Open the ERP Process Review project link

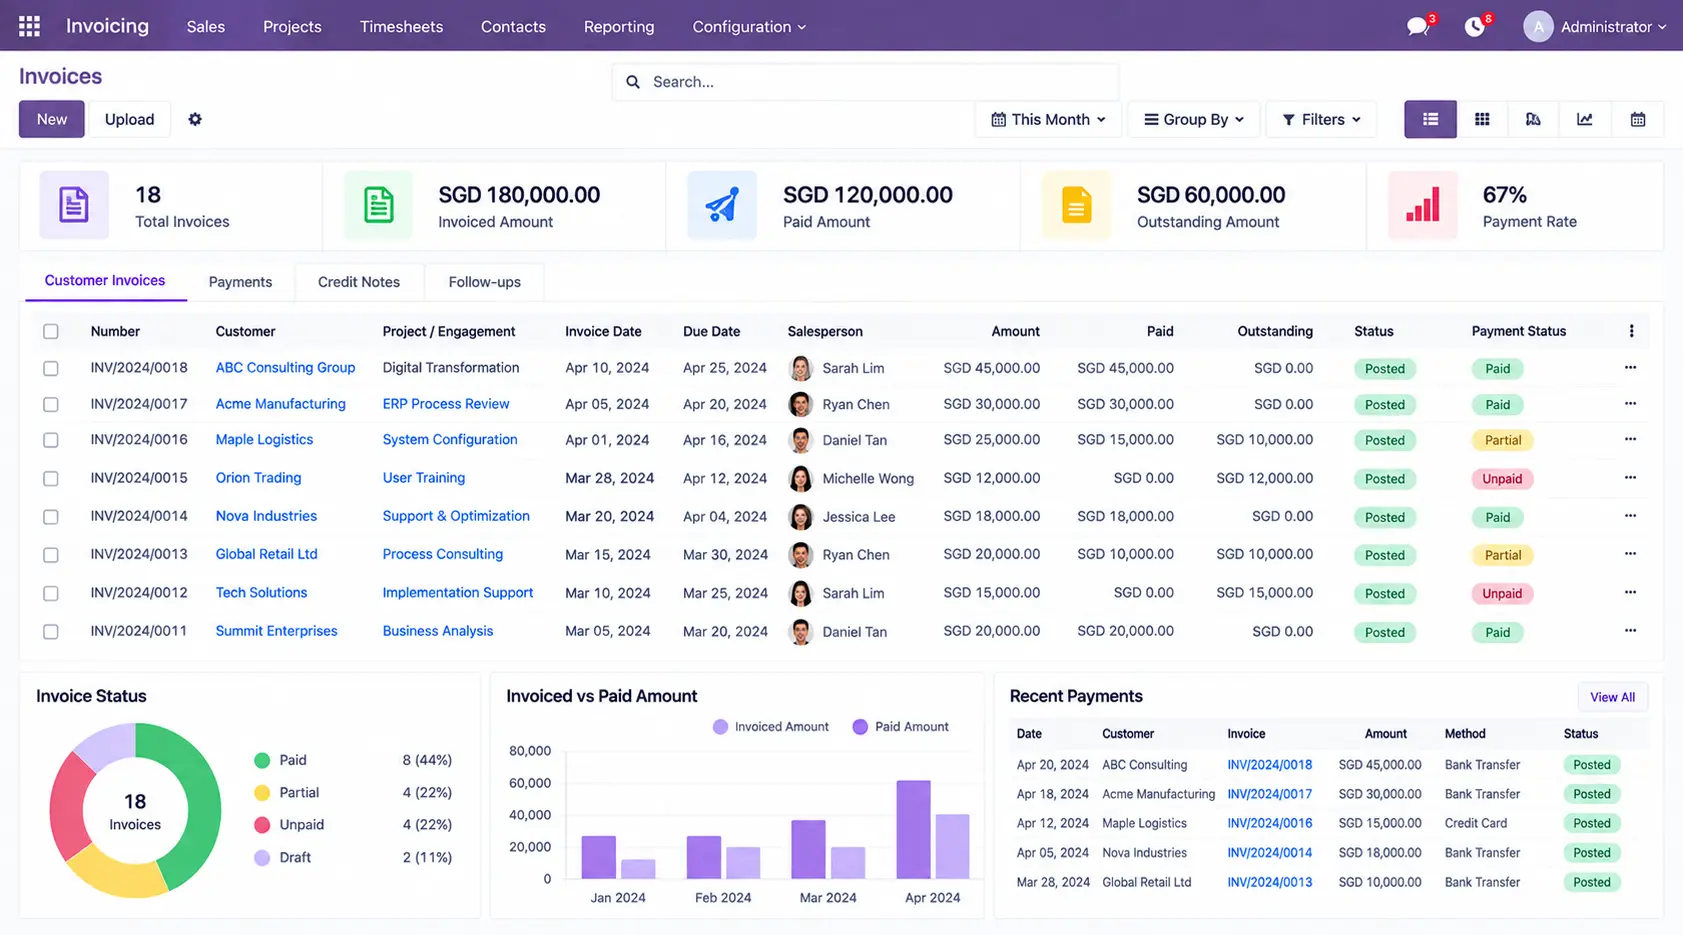point(446,404)
